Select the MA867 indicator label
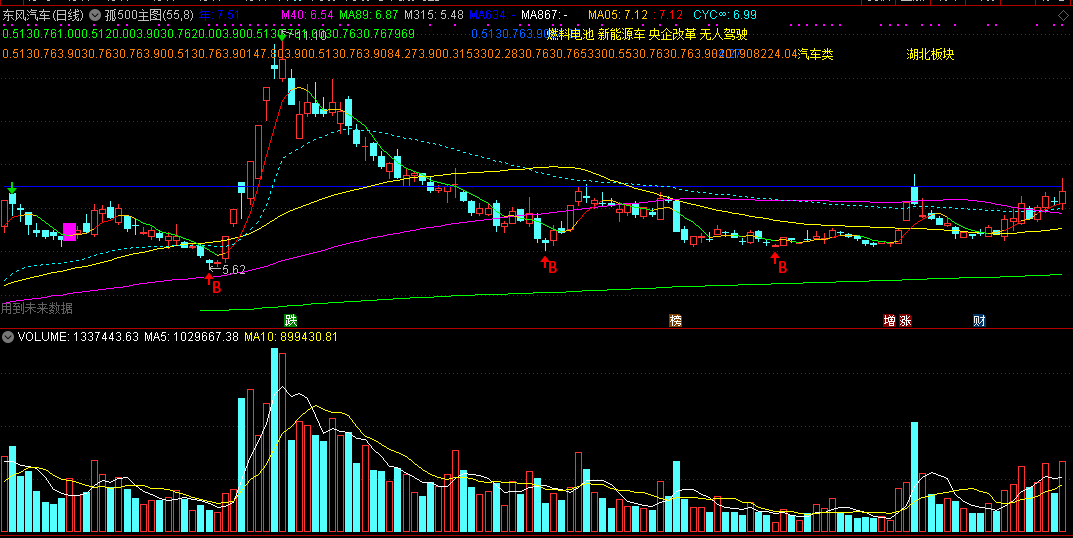This screenshot has height=538, width=1073. tap(544, 15)
